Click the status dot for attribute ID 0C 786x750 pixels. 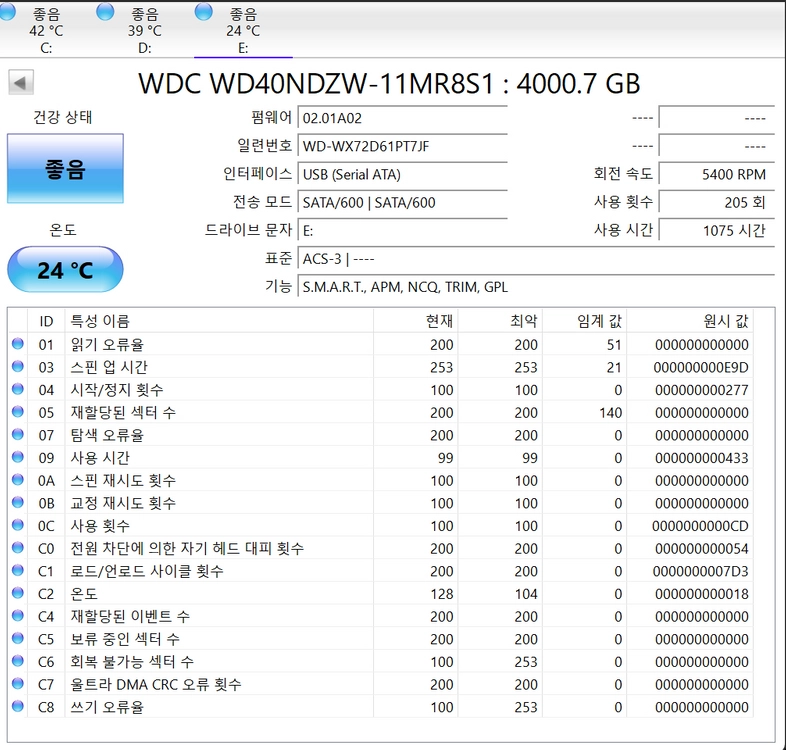coord(18,525)
